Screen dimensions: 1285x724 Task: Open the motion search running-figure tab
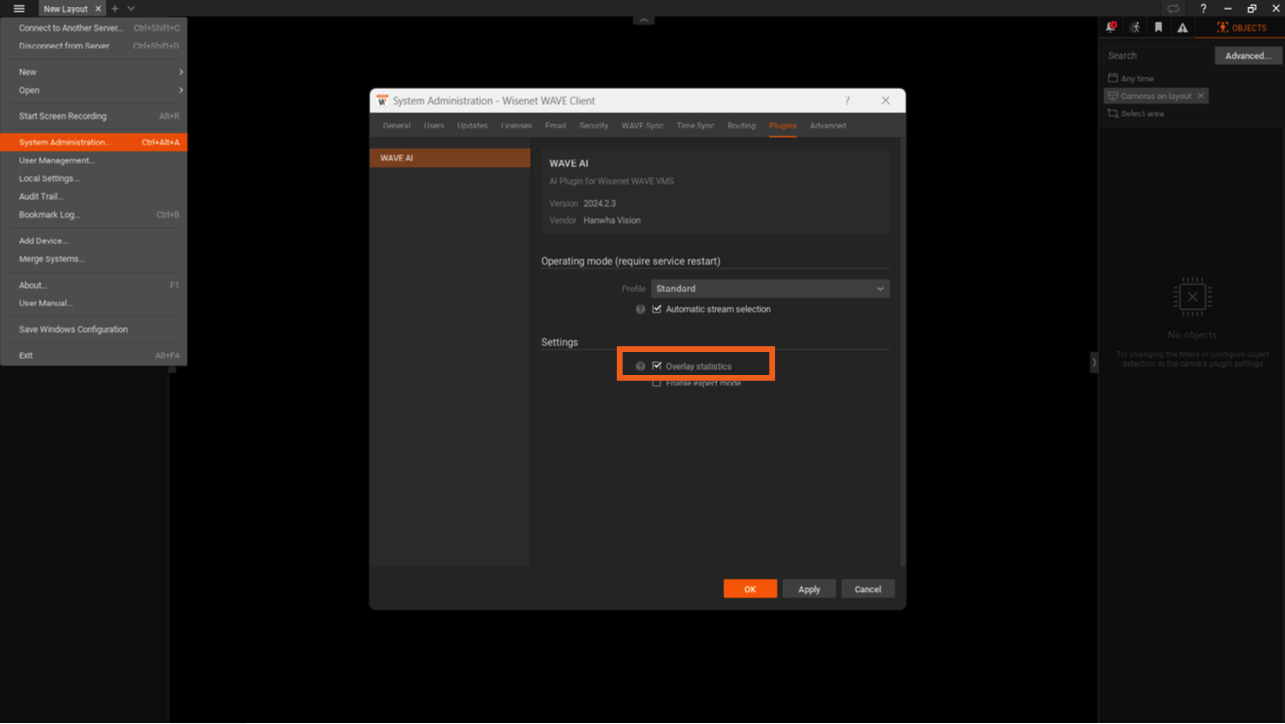pyautogui.click(x=1135, y=27)
